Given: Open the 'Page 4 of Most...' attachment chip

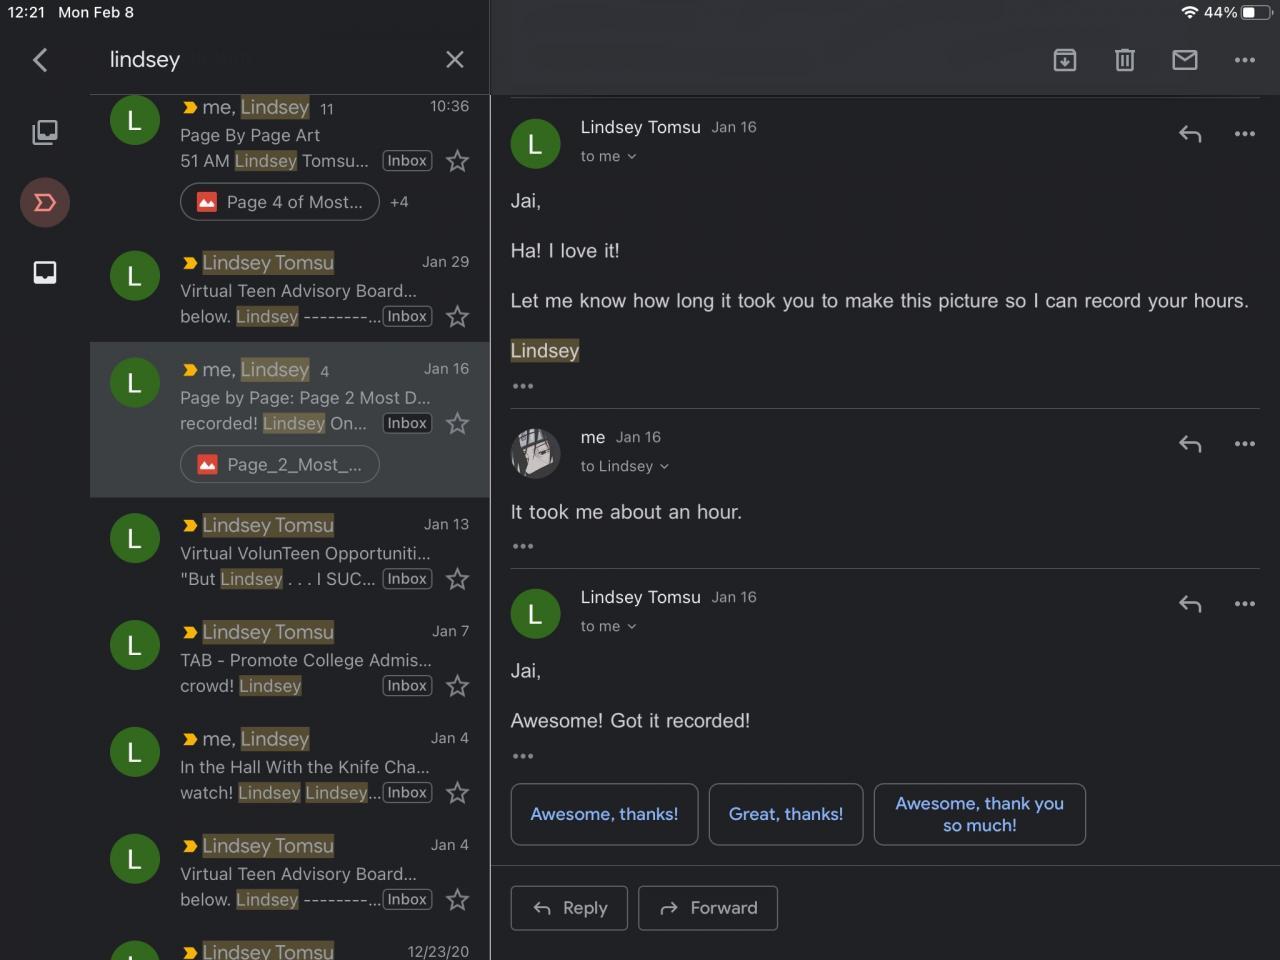Looking at the screenshot, I should (x=280, y=202).
